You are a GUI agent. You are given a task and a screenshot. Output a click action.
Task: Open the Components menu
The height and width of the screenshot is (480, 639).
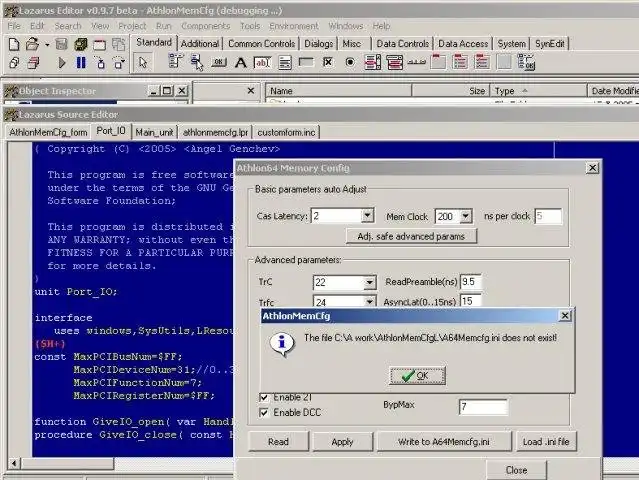[x=205, y=26]
